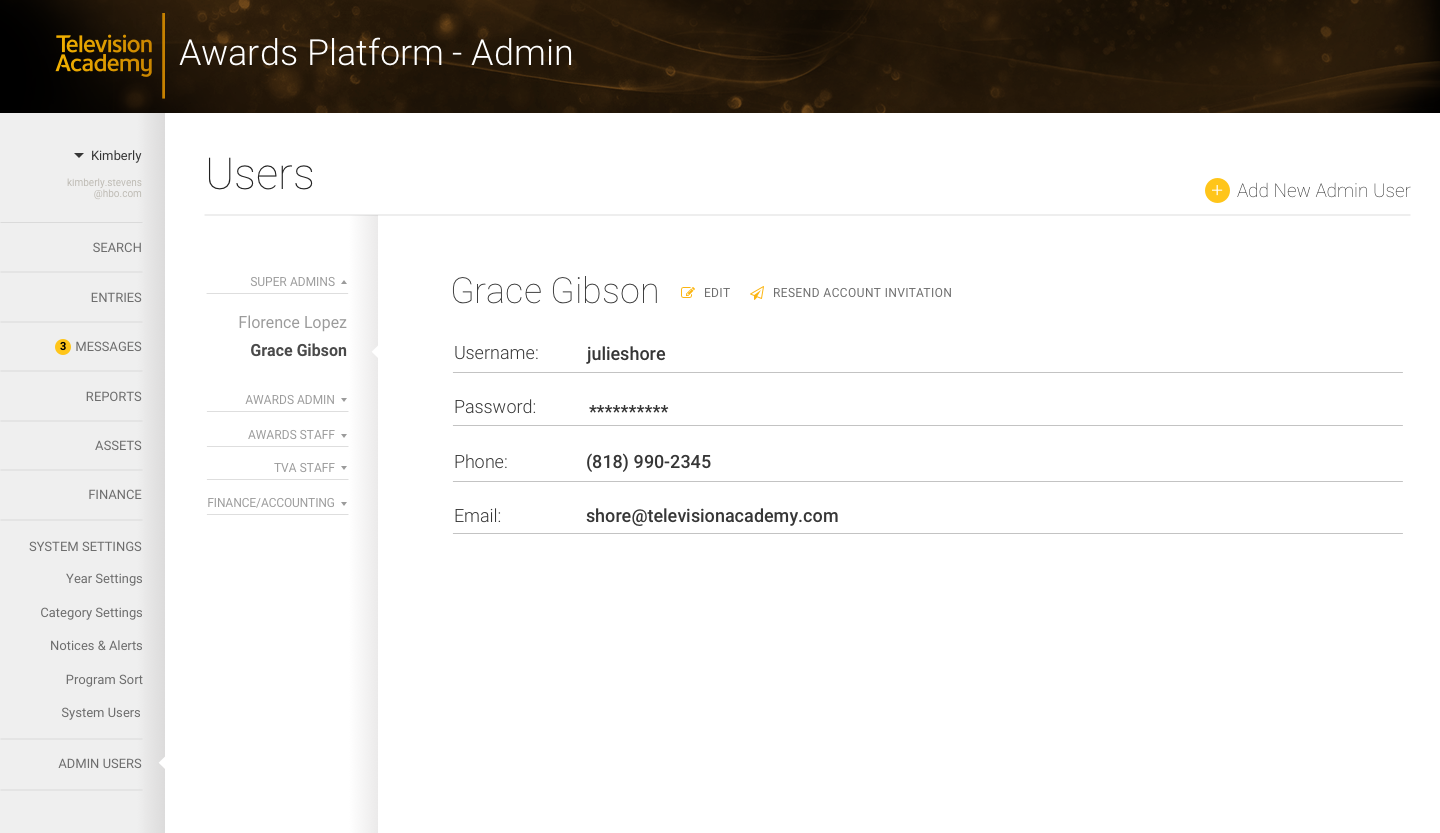Image resolution: width=1440 pixels, height=833 pixels.
Task: Click the EDIT label for Grace Gibson
Action: click(x=717, y=293)
